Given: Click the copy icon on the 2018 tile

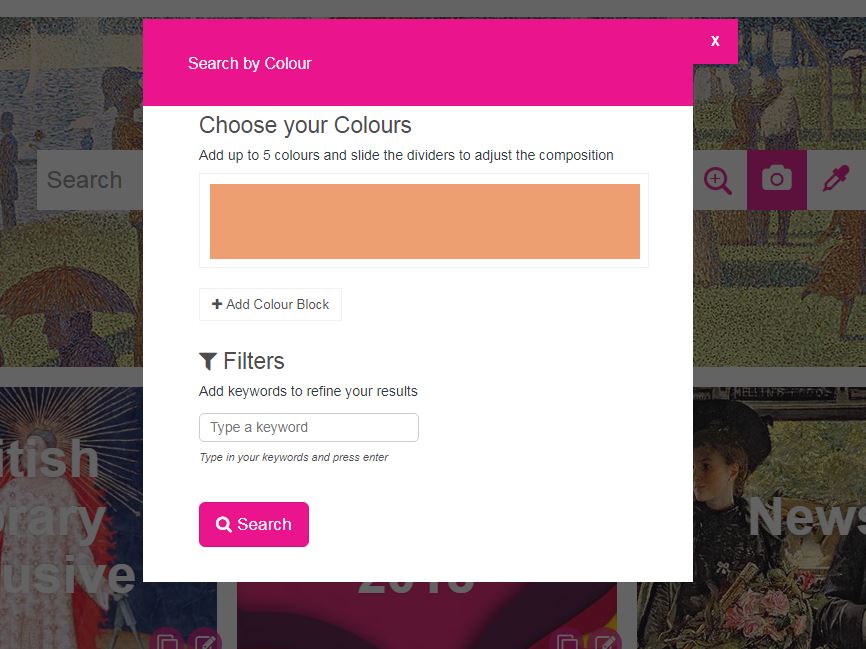Looking at the screenshot, I should point(567,642).
